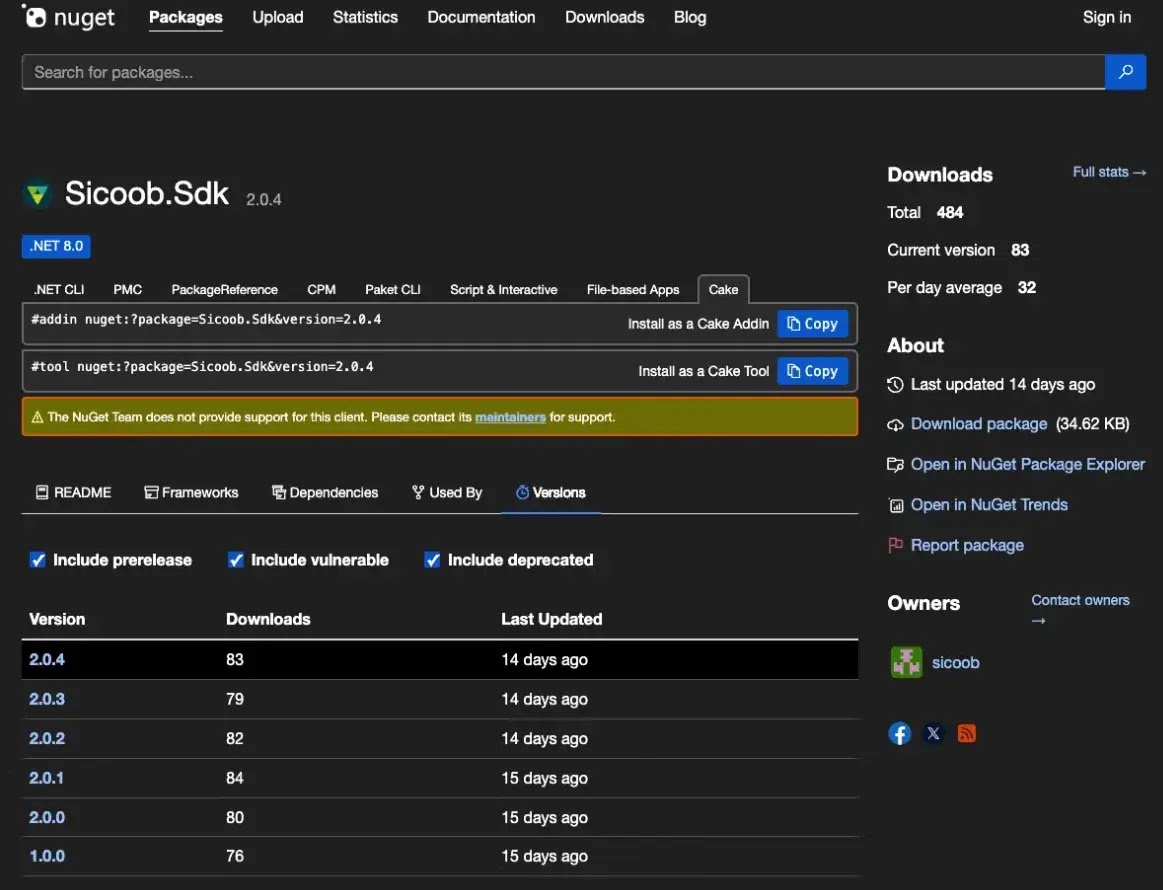1163x890 pixels.
Task: Select the Paket CLI tab
Action: point(392,289)
